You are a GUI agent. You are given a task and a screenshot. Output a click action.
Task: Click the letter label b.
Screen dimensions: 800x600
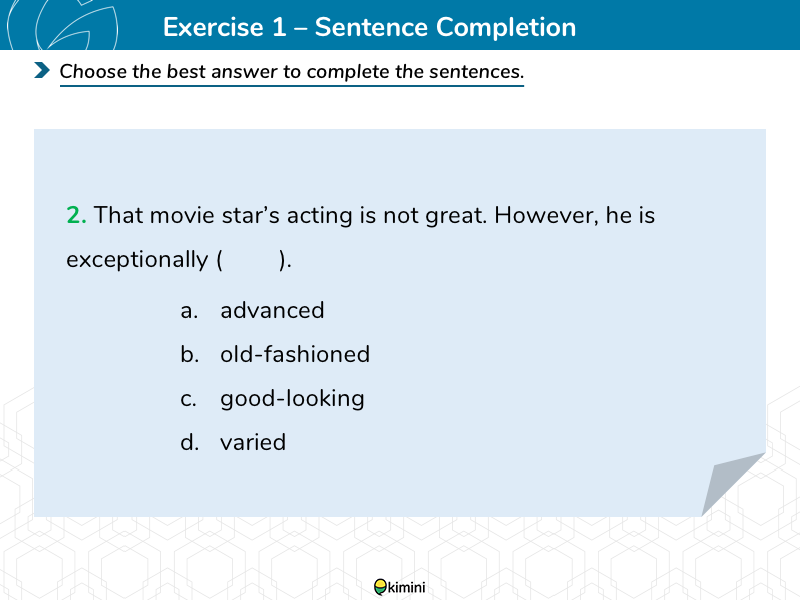point(189,354)
